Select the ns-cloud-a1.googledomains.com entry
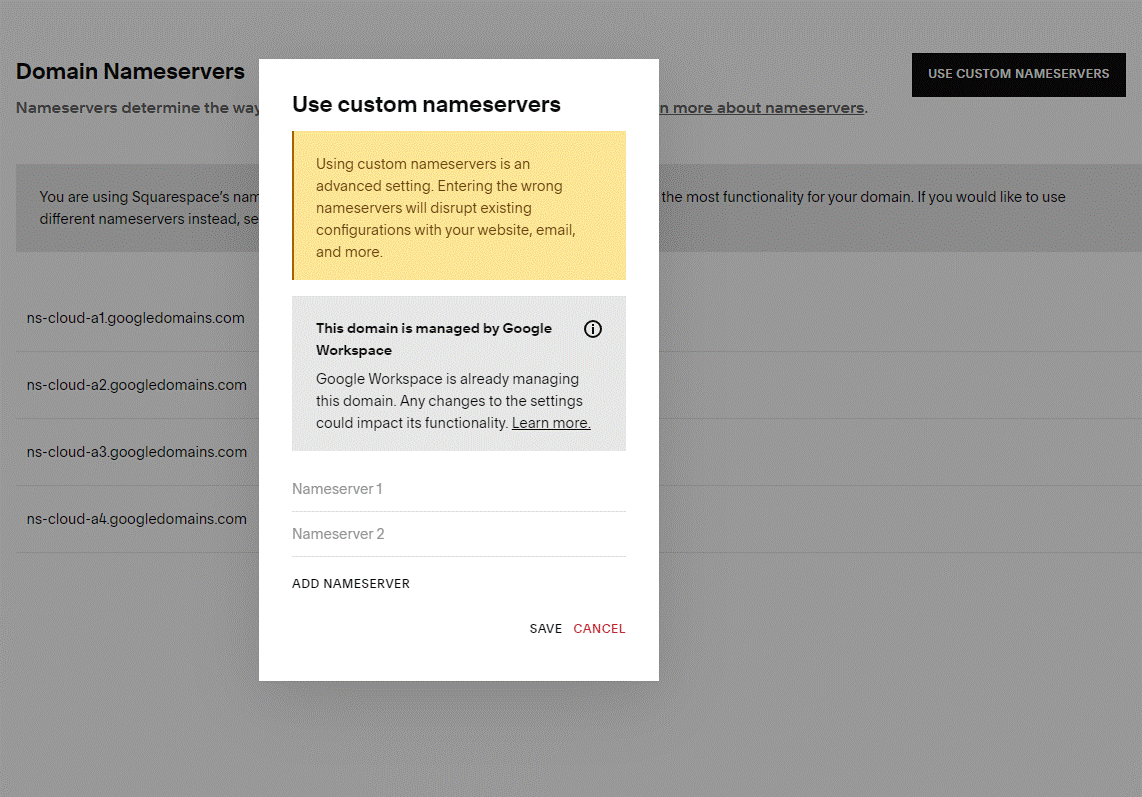The image size is (1142, 797). pos(136,318)
